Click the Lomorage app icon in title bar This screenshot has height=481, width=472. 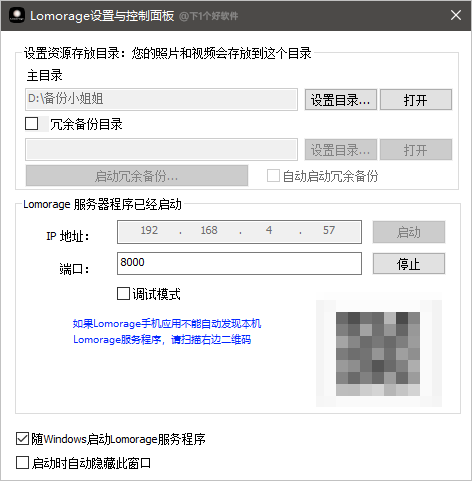(x=17, y=15)
